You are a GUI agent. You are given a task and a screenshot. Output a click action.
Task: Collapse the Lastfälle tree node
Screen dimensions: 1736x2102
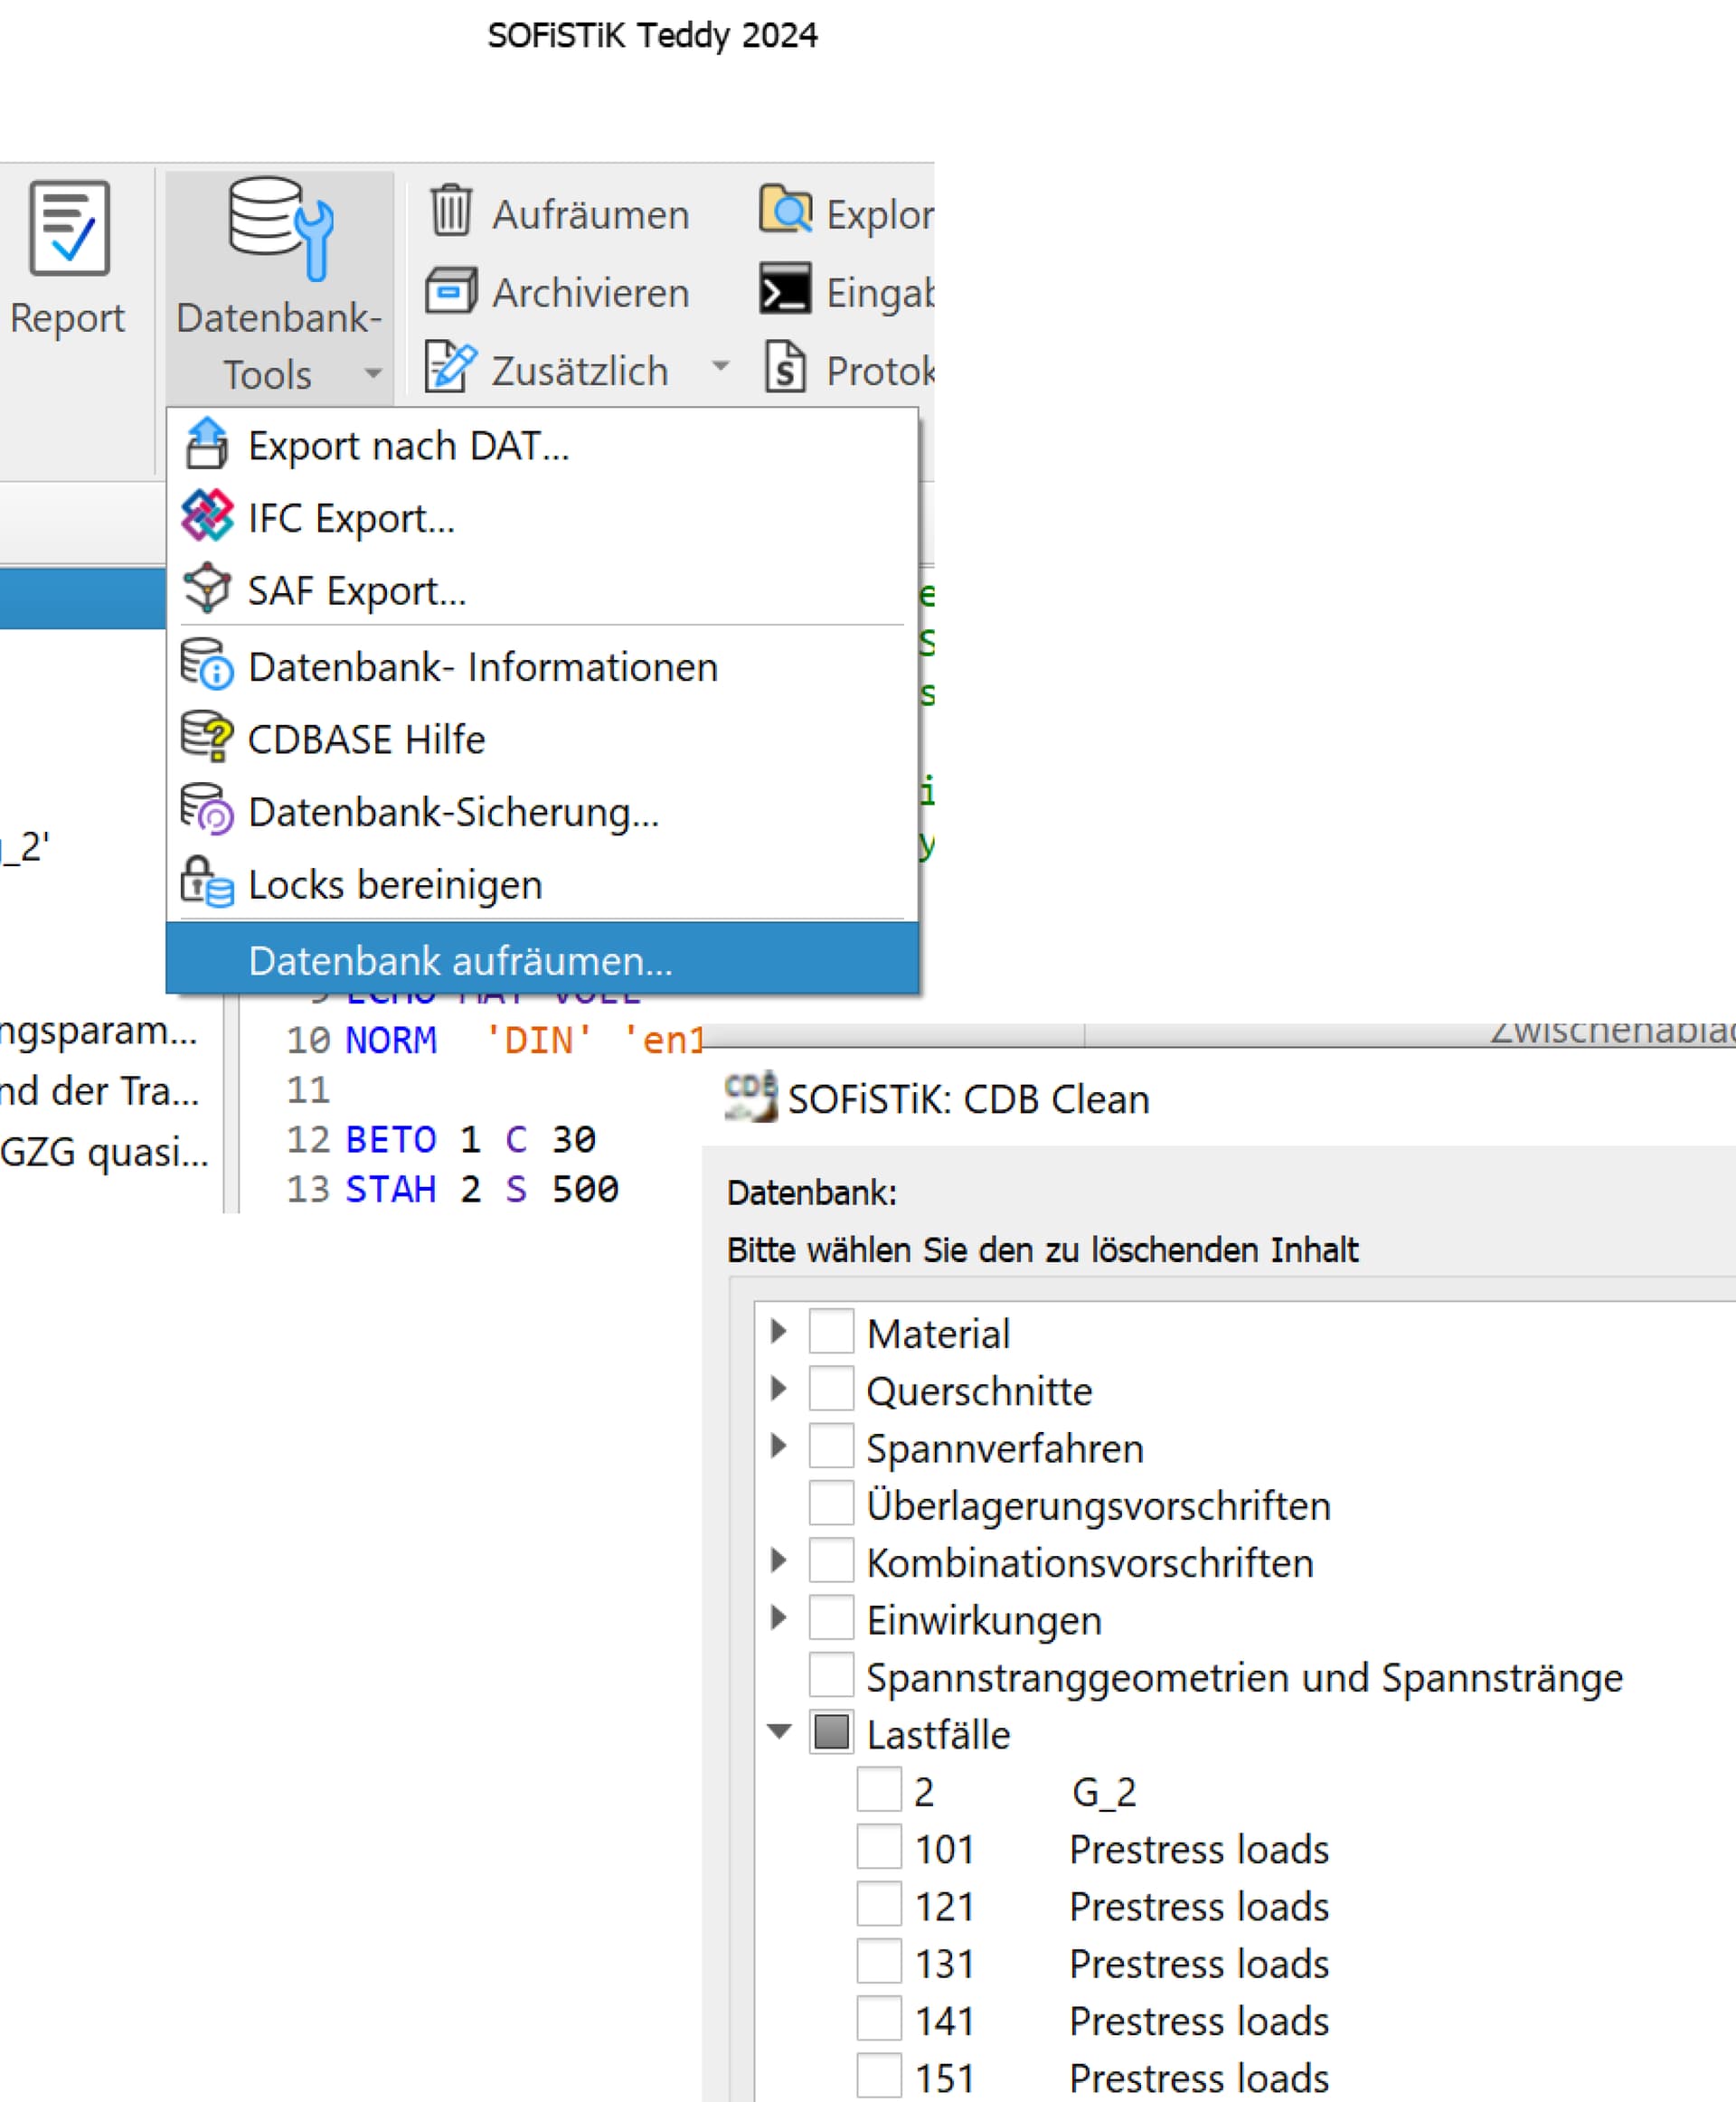(x=779, y=1732)
